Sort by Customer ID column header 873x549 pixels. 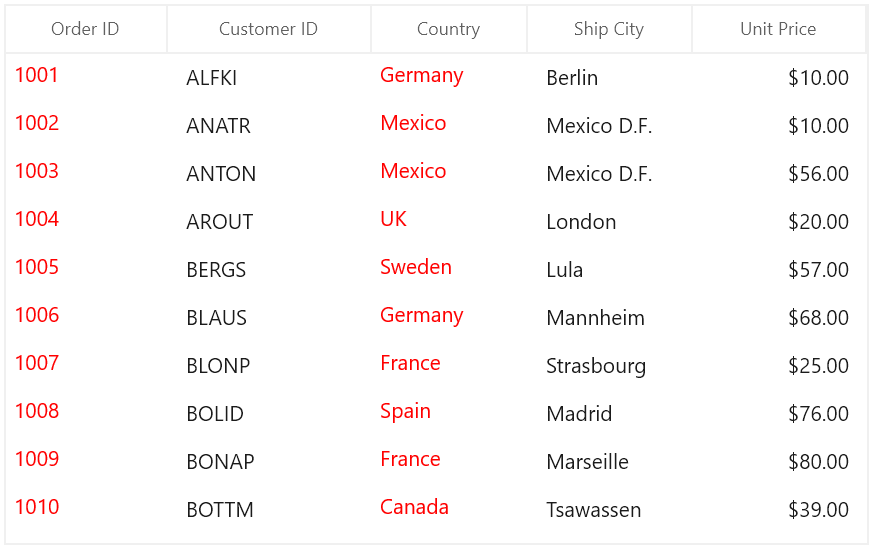point(269,29)
